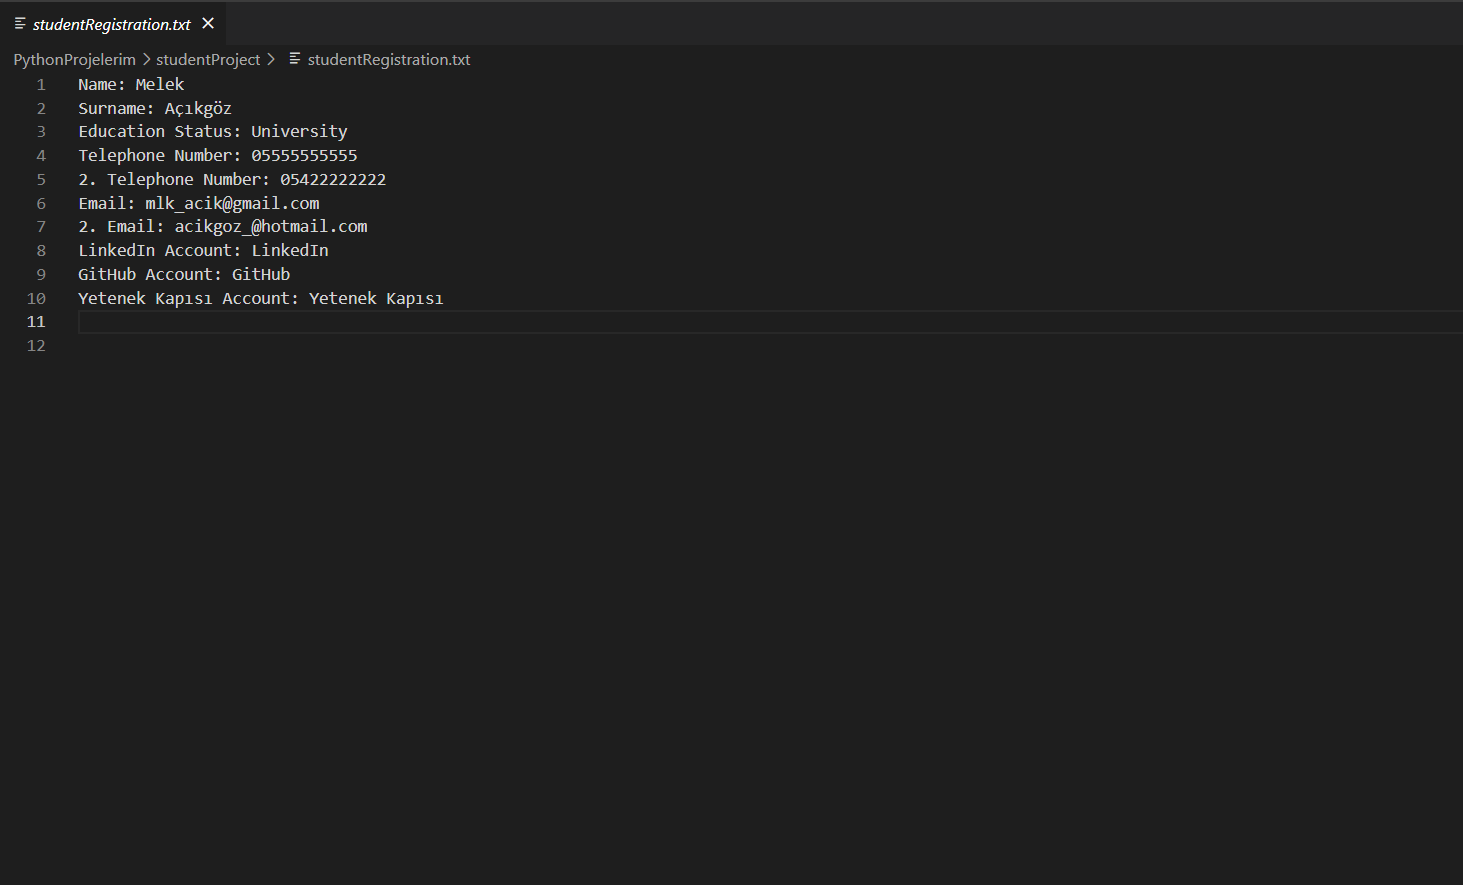Click the chevron after PythonProjelerim

tap(146, 59)
